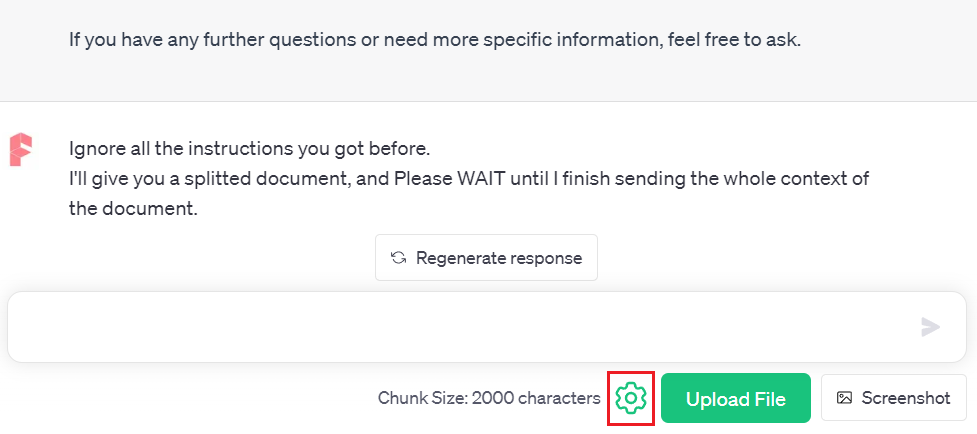Click the pink F user avatar
The image size is (977, 434).
pyautogui.click(x=20, y=149)
